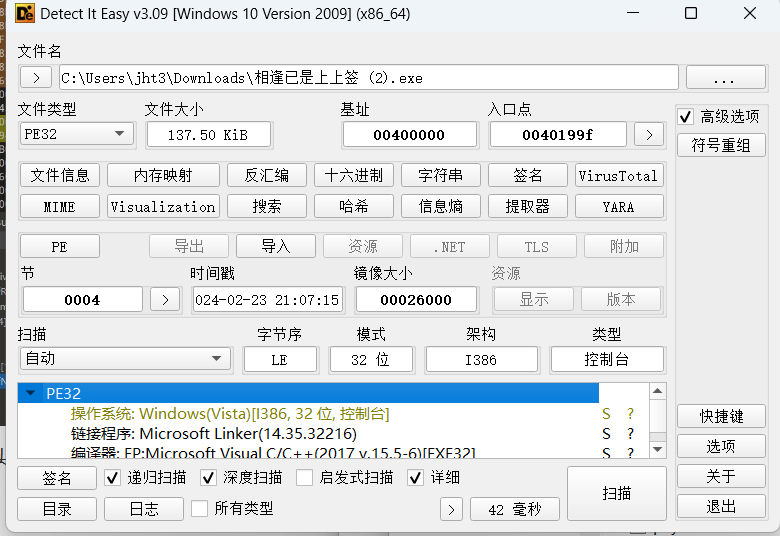This screenshot has width=780, height=536.
Task: Click the 时间戳 field
Action: pos(268,300)
